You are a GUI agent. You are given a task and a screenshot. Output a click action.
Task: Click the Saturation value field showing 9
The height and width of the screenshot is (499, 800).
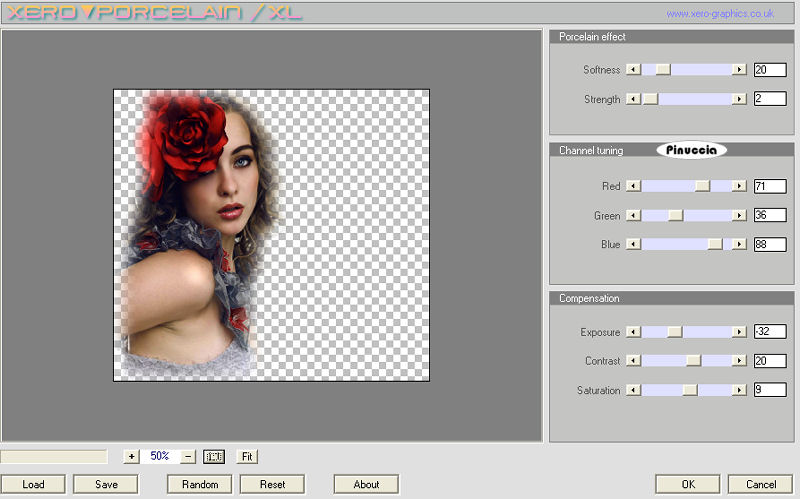[770, 390]
